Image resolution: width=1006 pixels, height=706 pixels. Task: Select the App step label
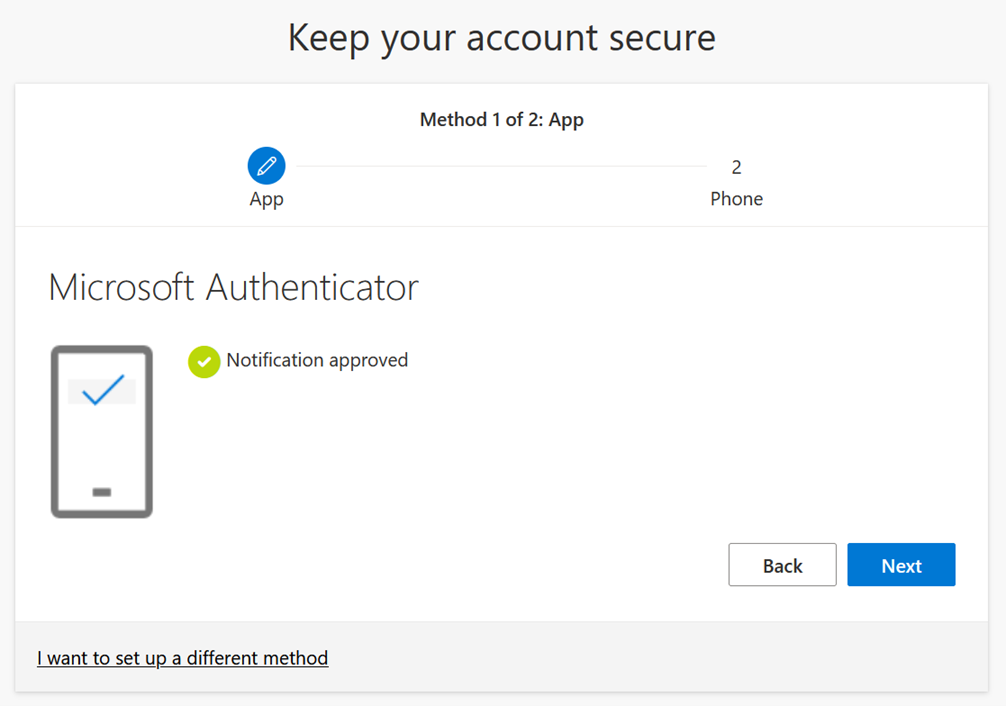click(x=266, y=199)
